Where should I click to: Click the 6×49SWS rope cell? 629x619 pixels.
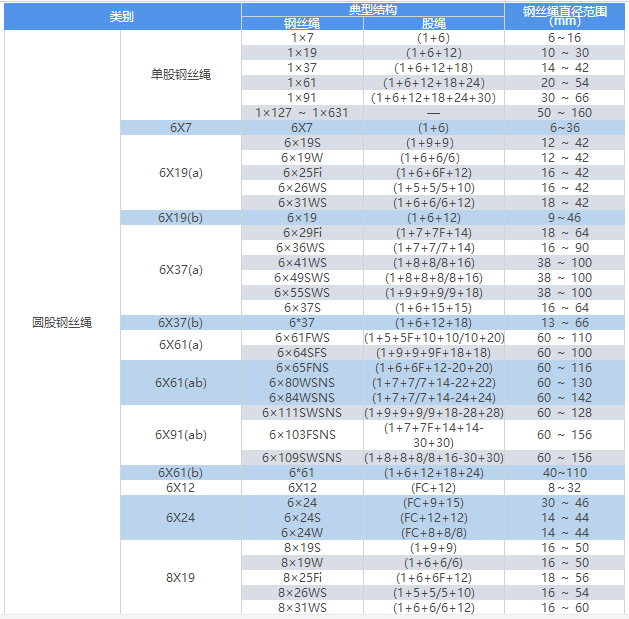coord(302,277)
